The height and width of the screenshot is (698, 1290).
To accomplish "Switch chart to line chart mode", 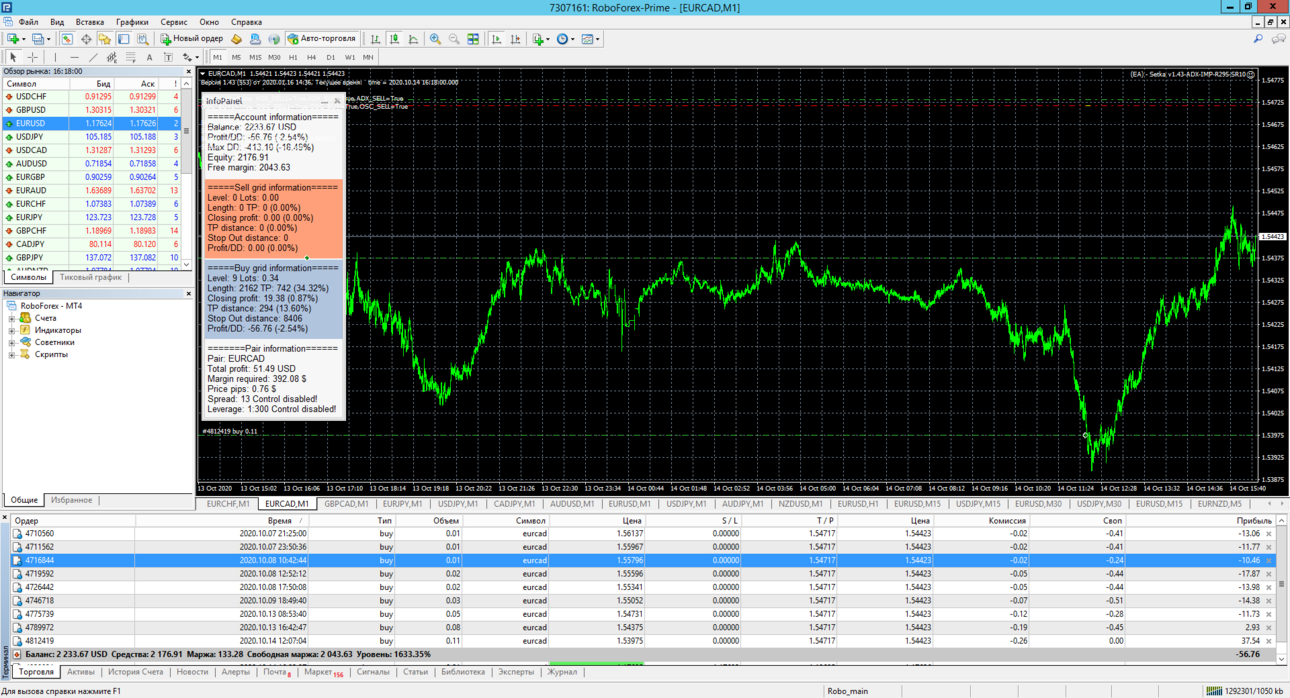I will (414, 39).
